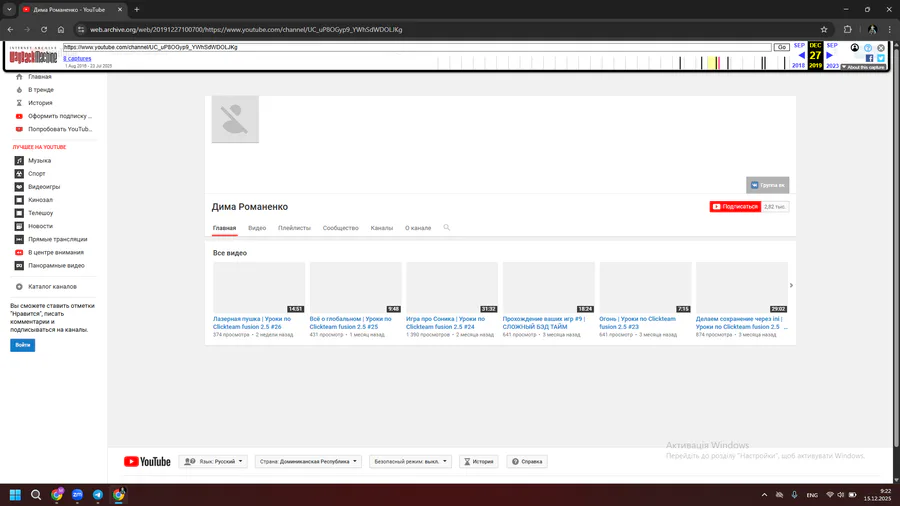The width and height of the screenshot is (900, 506).
Task: Click the channel search magnifier icon
Action: click(447, 228)
